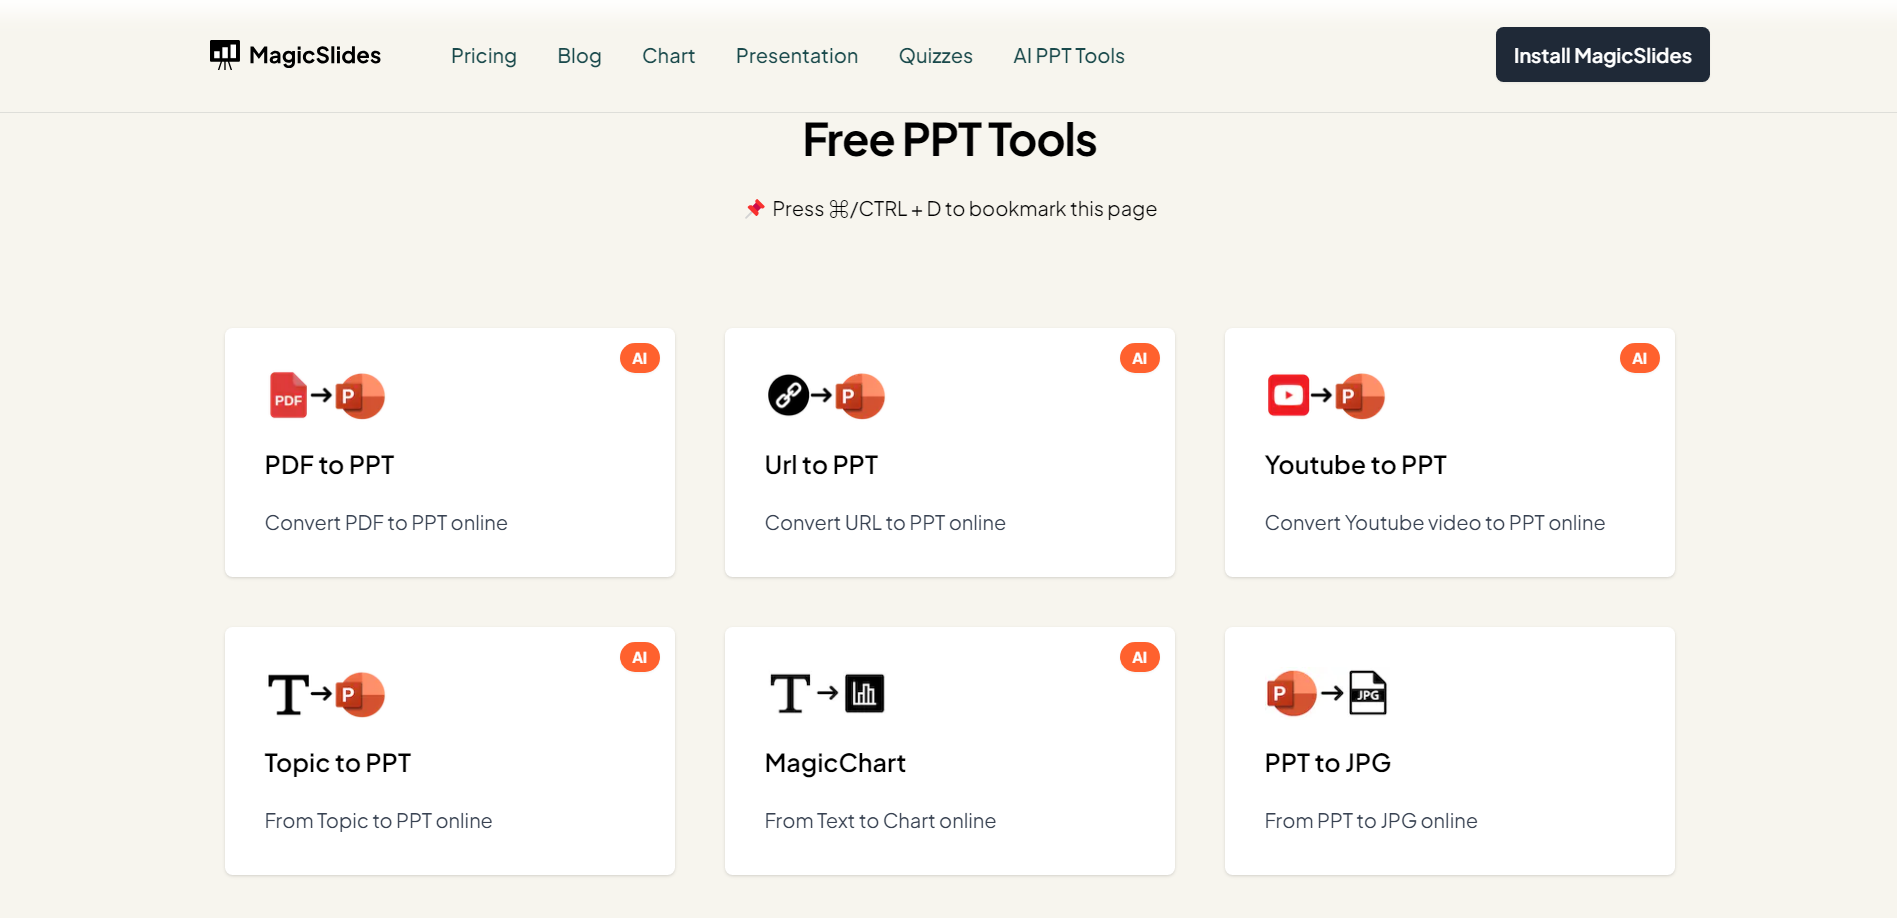Click the AI badge on Youtube to PPT card
Image resolution: width=1897 pixels, height=918 pixels.
tap(1639, 359)
